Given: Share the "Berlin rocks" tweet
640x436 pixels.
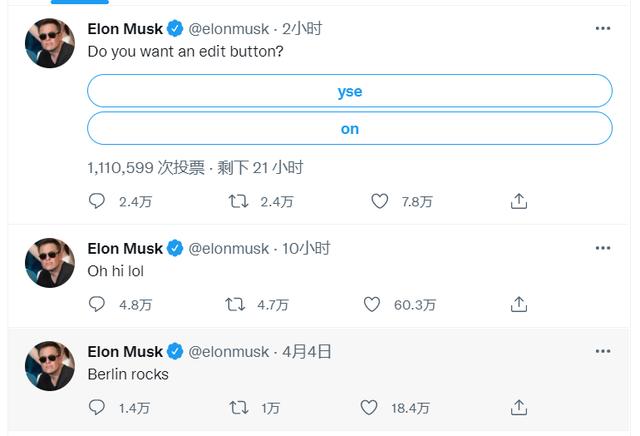Looking at the screenshot, I should point(519,407).
